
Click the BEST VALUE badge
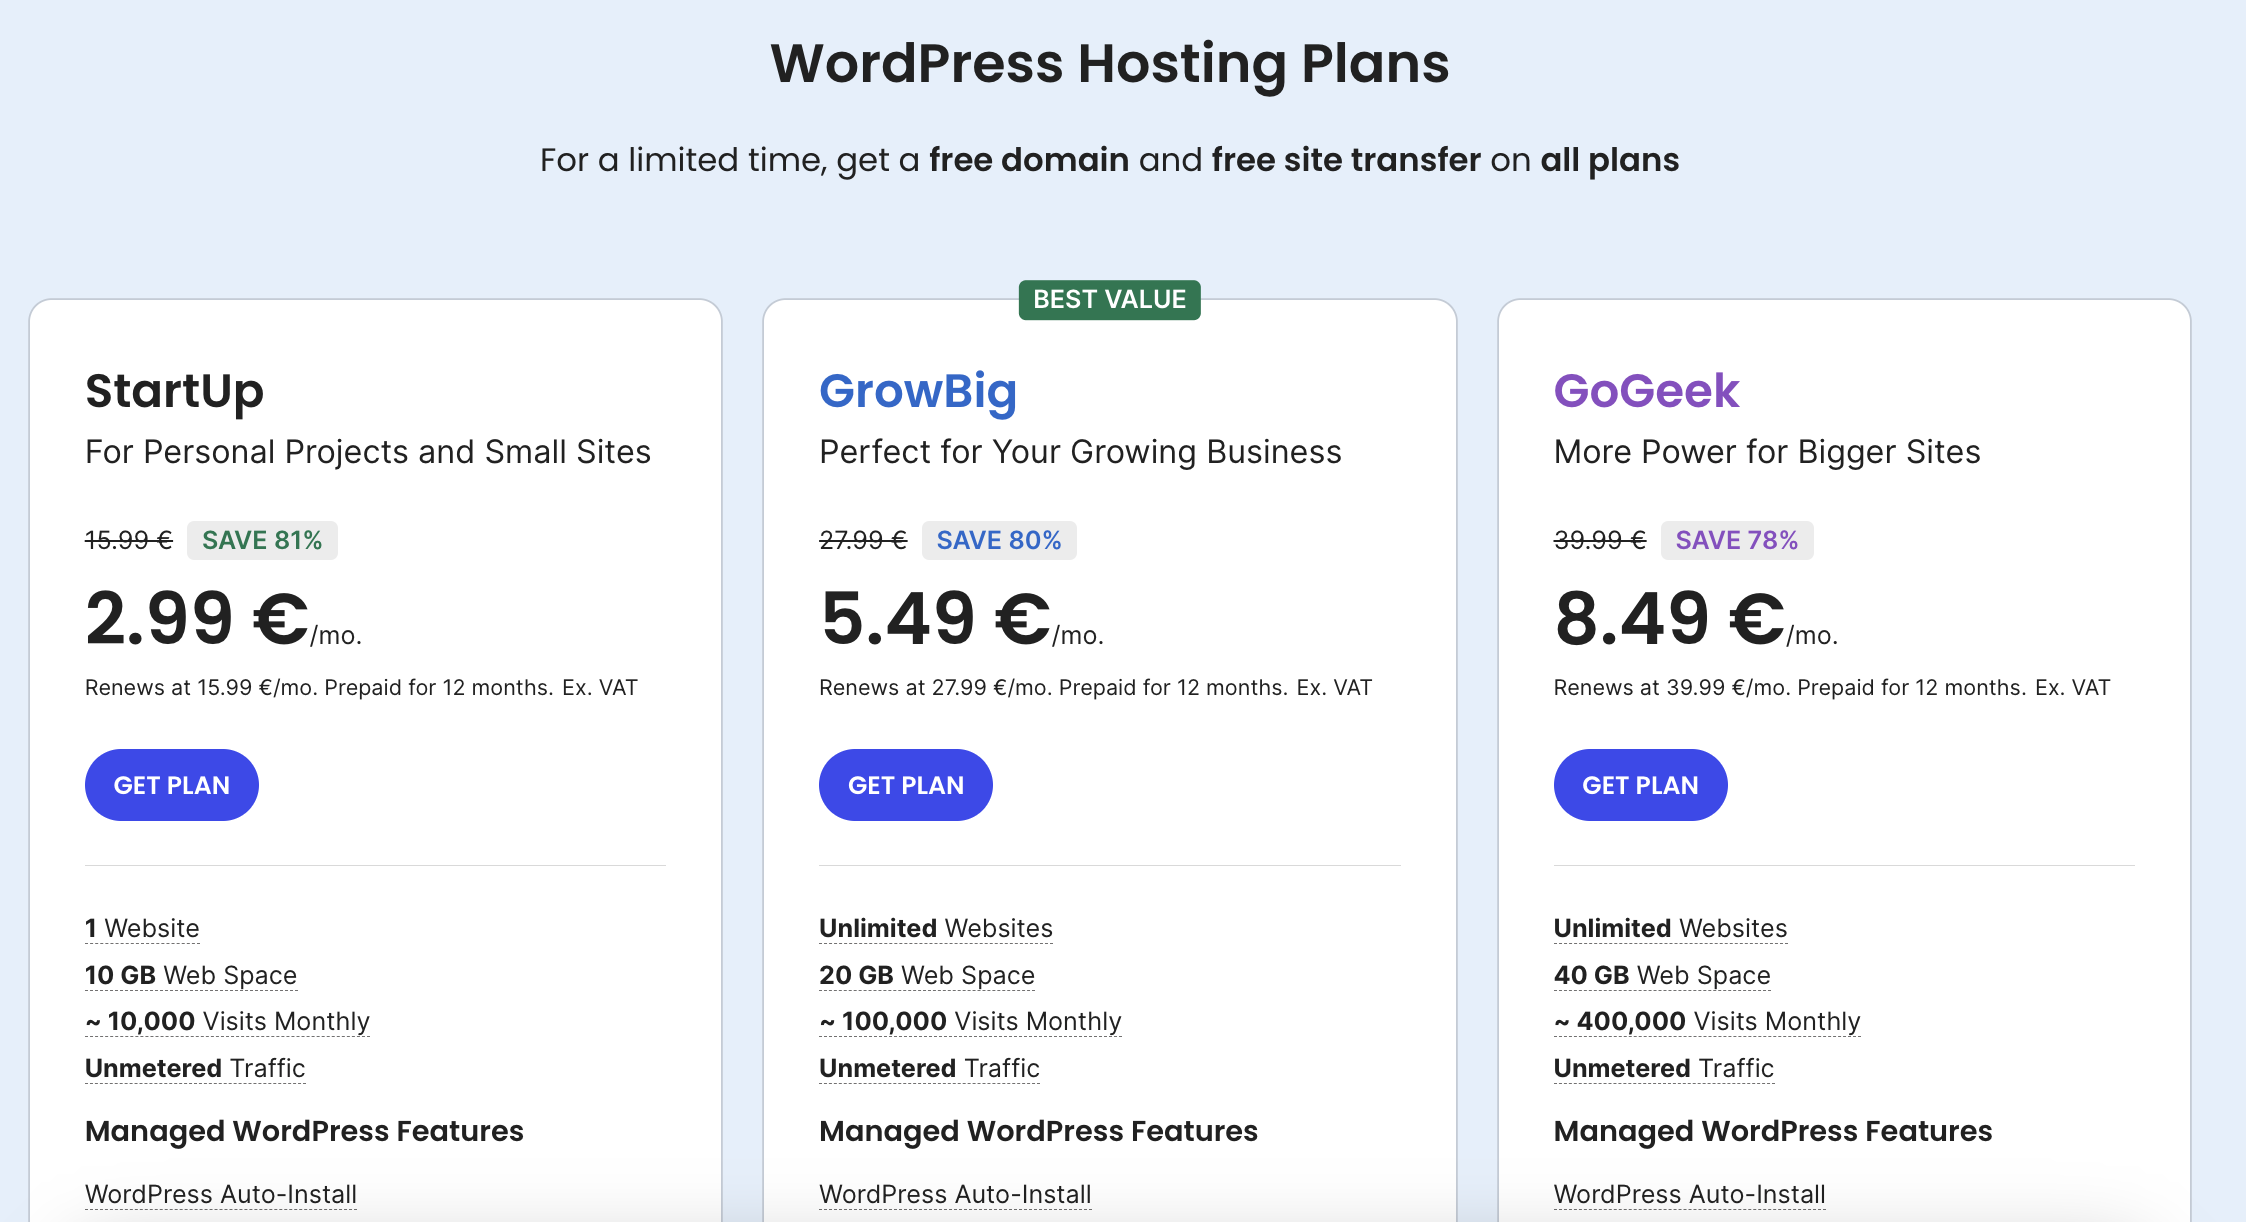(x=1109, y=299)
